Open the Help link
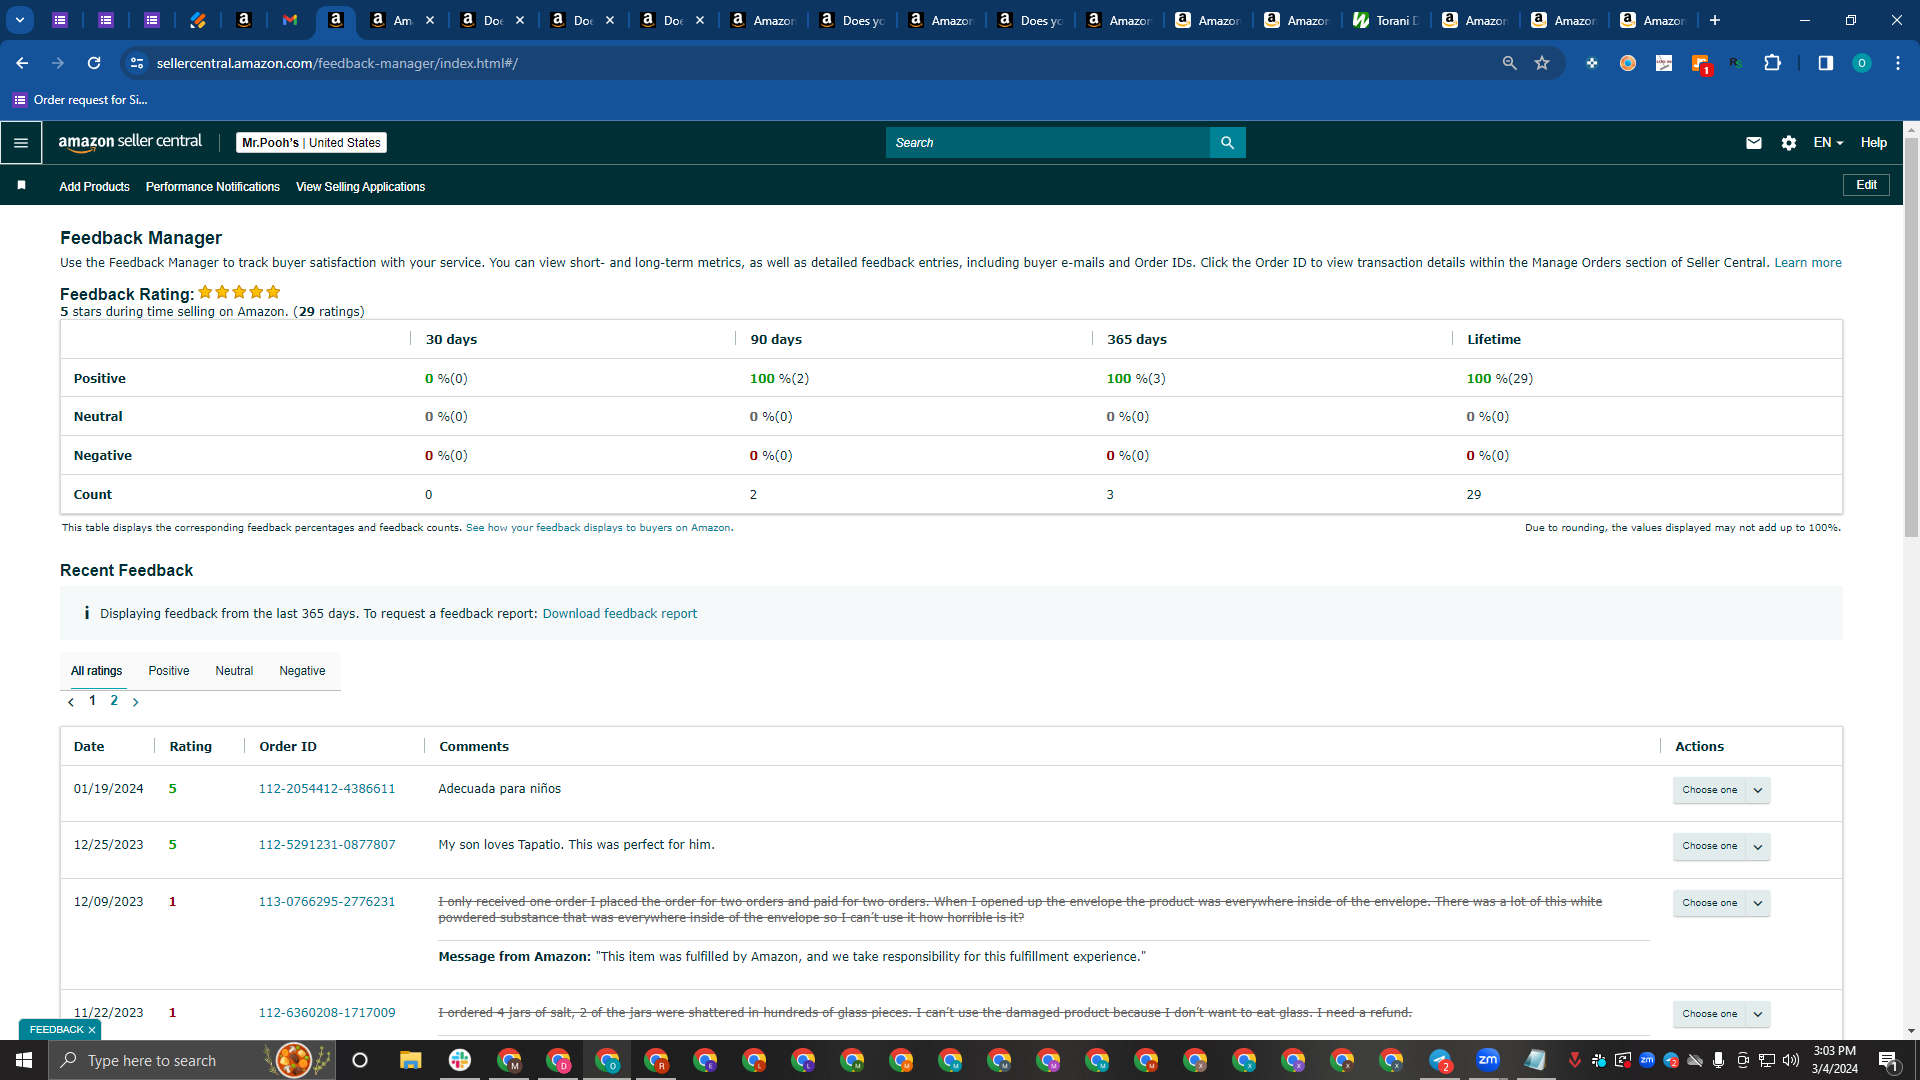The height and width of the screenshot is (1080, 1920). (x=1874, y=143)
